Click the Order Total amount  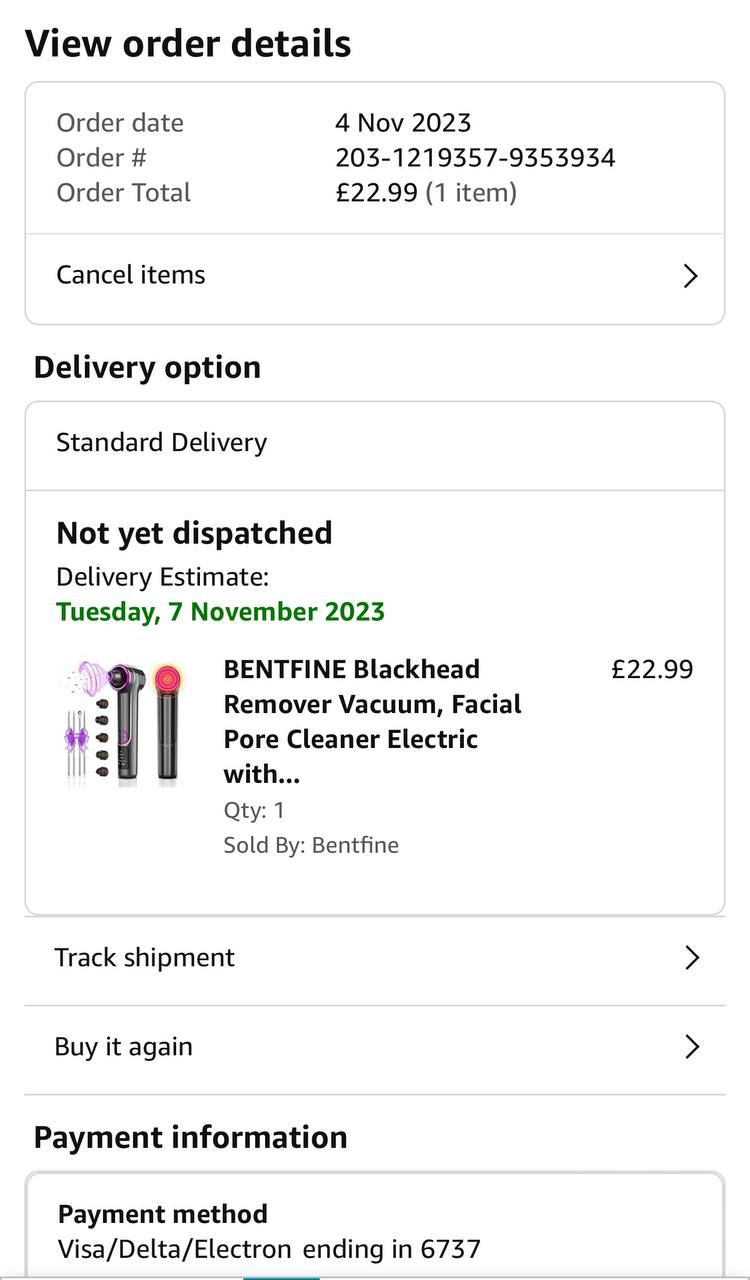point(376,193)
